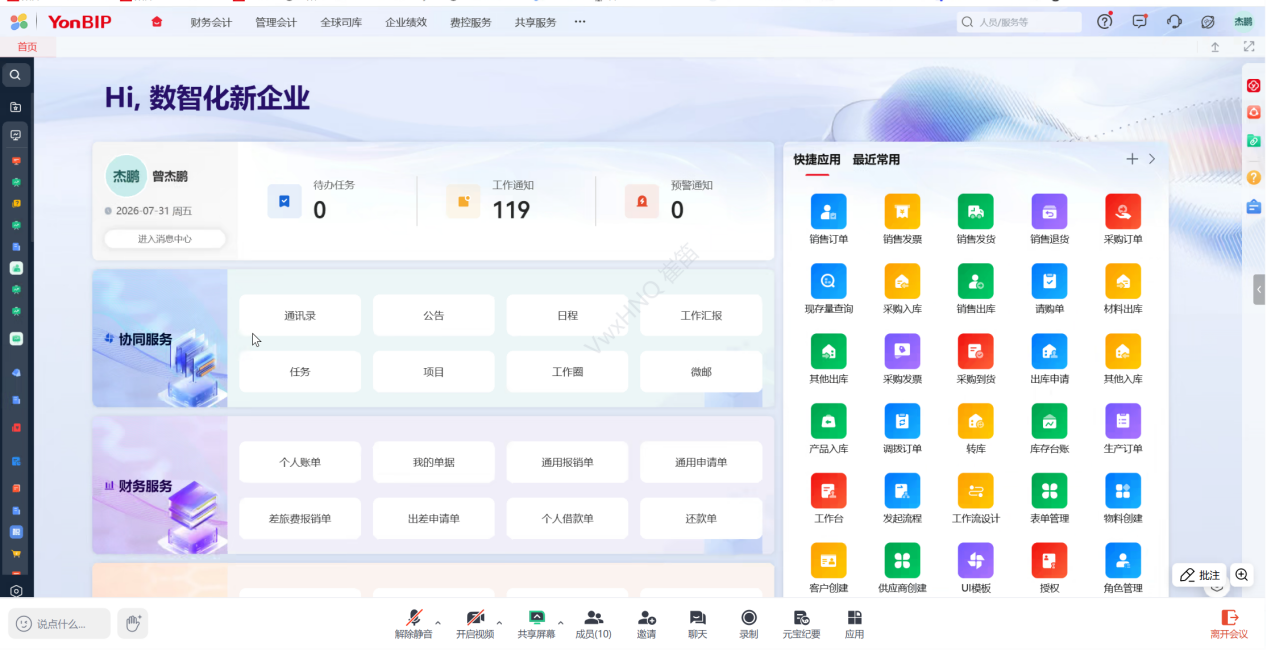The width and height of the screenshot is (1267, 651).
Task: Select the 首页 page tab
Action: pyautogui.click(x=27, y=47)
